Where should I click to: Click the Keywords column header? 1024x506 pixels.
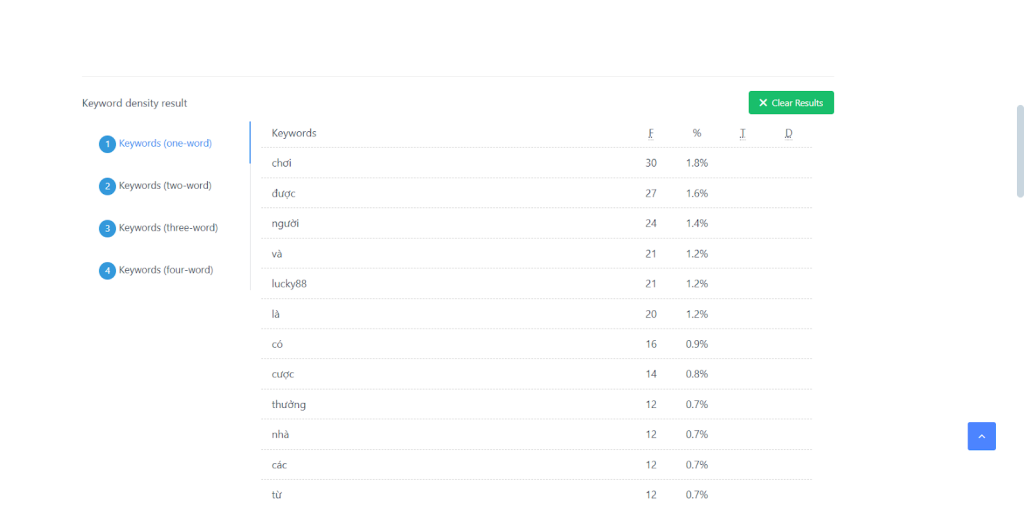294,133
